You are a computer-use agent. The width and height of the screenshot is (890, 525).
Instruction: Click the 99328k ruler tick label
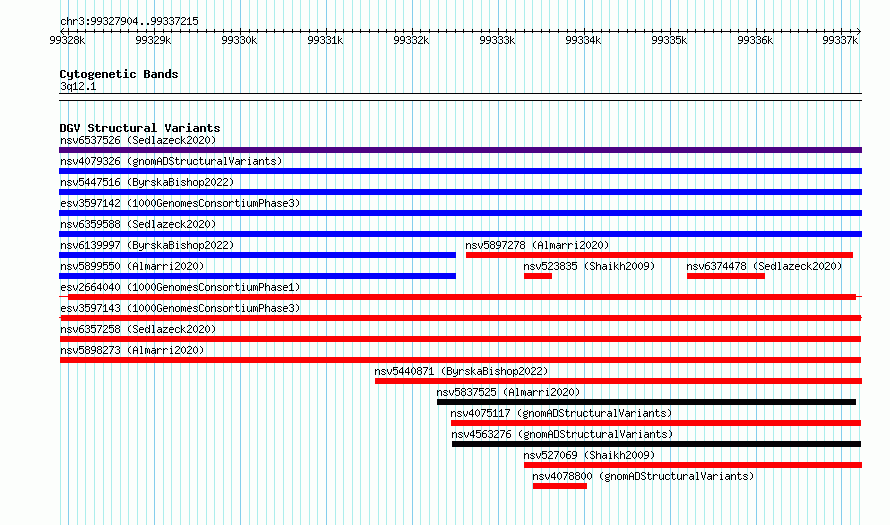point(67,40)
